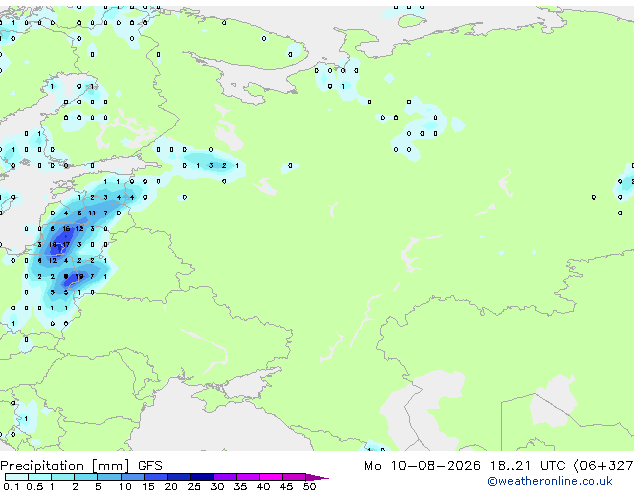
Task: Click the 19 precipitation value on the map
Action: (79, 277)
